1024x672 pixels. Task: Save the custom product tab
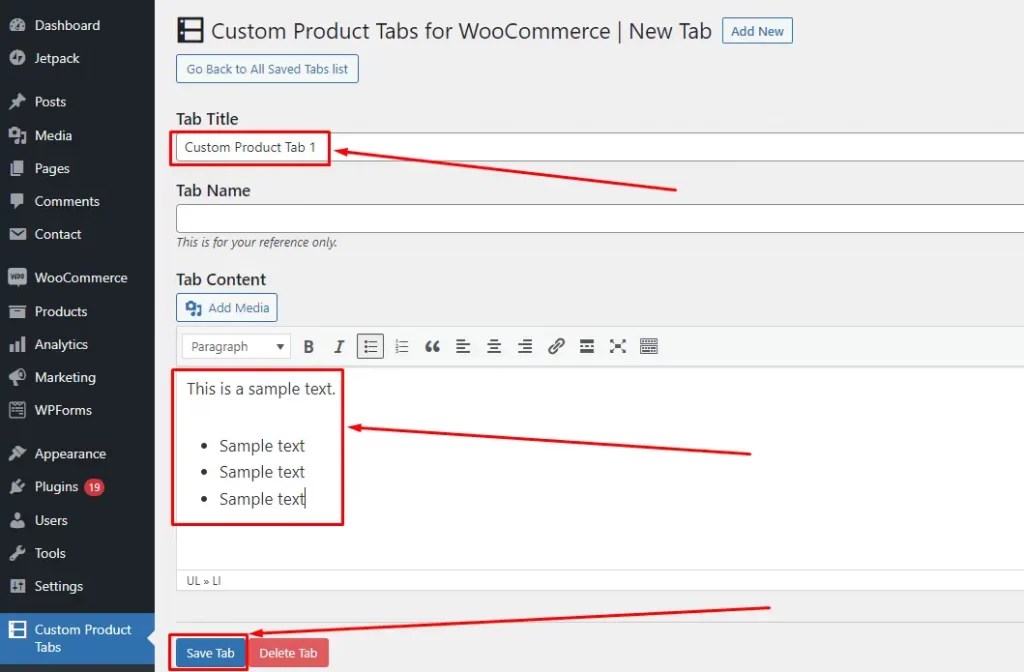point(209,652)
